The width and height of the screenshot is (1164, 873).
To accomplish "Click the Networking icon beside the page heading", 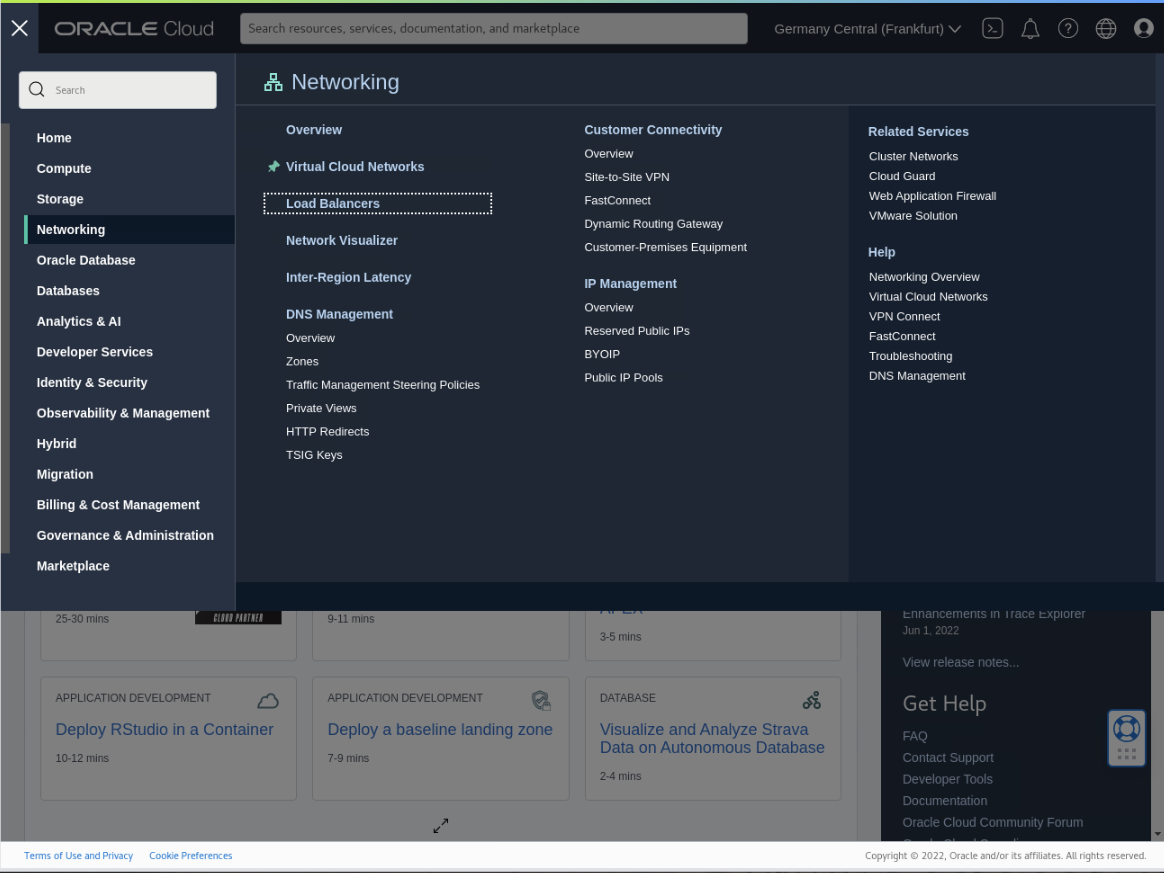I will click(273, 82).
